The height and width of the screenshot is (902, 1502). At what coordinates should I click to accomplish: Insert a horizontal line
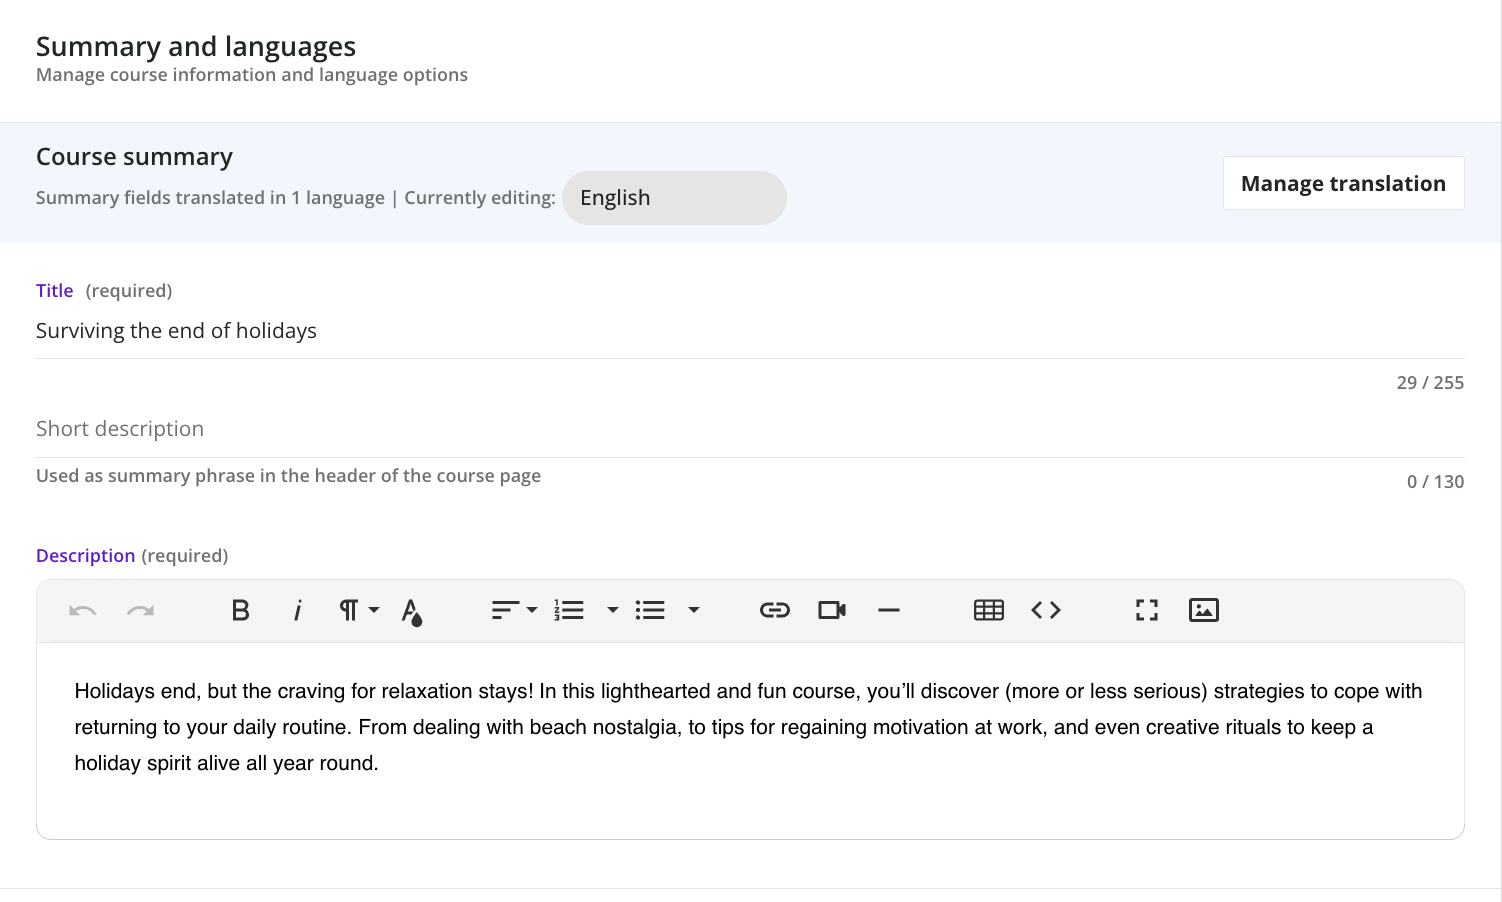tap(888, 611)
